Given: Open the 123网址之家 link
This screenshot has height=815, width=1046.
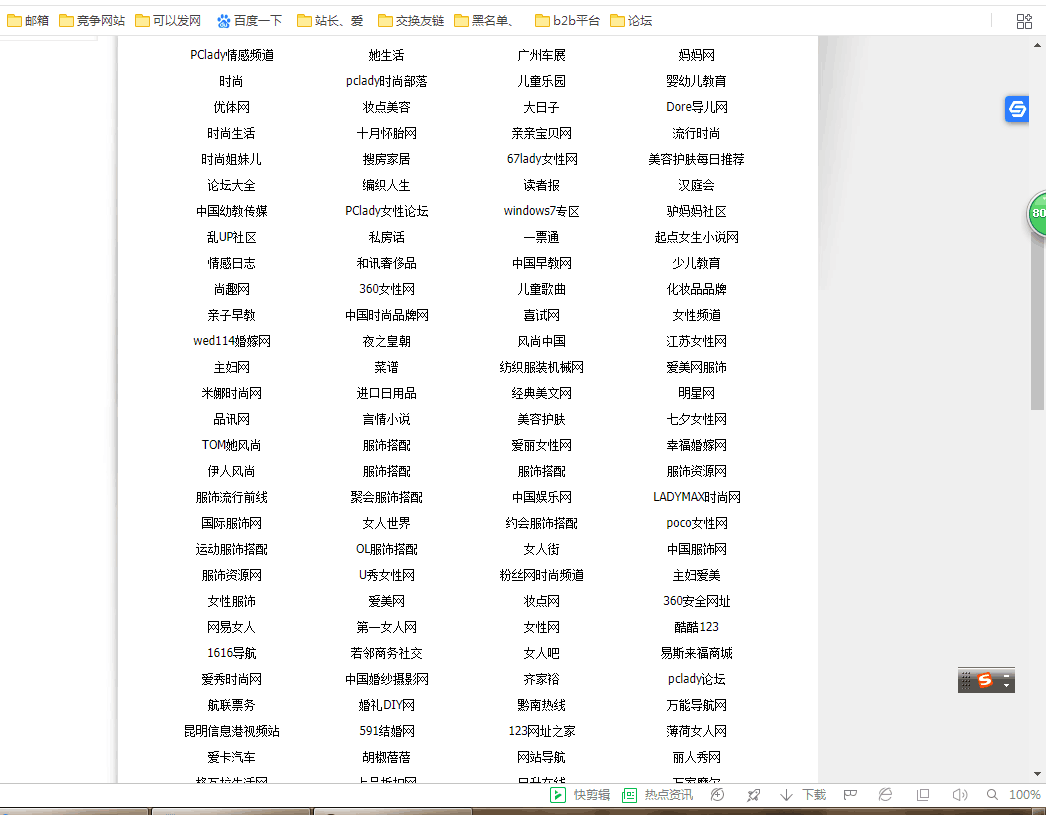Looking at the screenshot, I should click(x=541, y=732).
